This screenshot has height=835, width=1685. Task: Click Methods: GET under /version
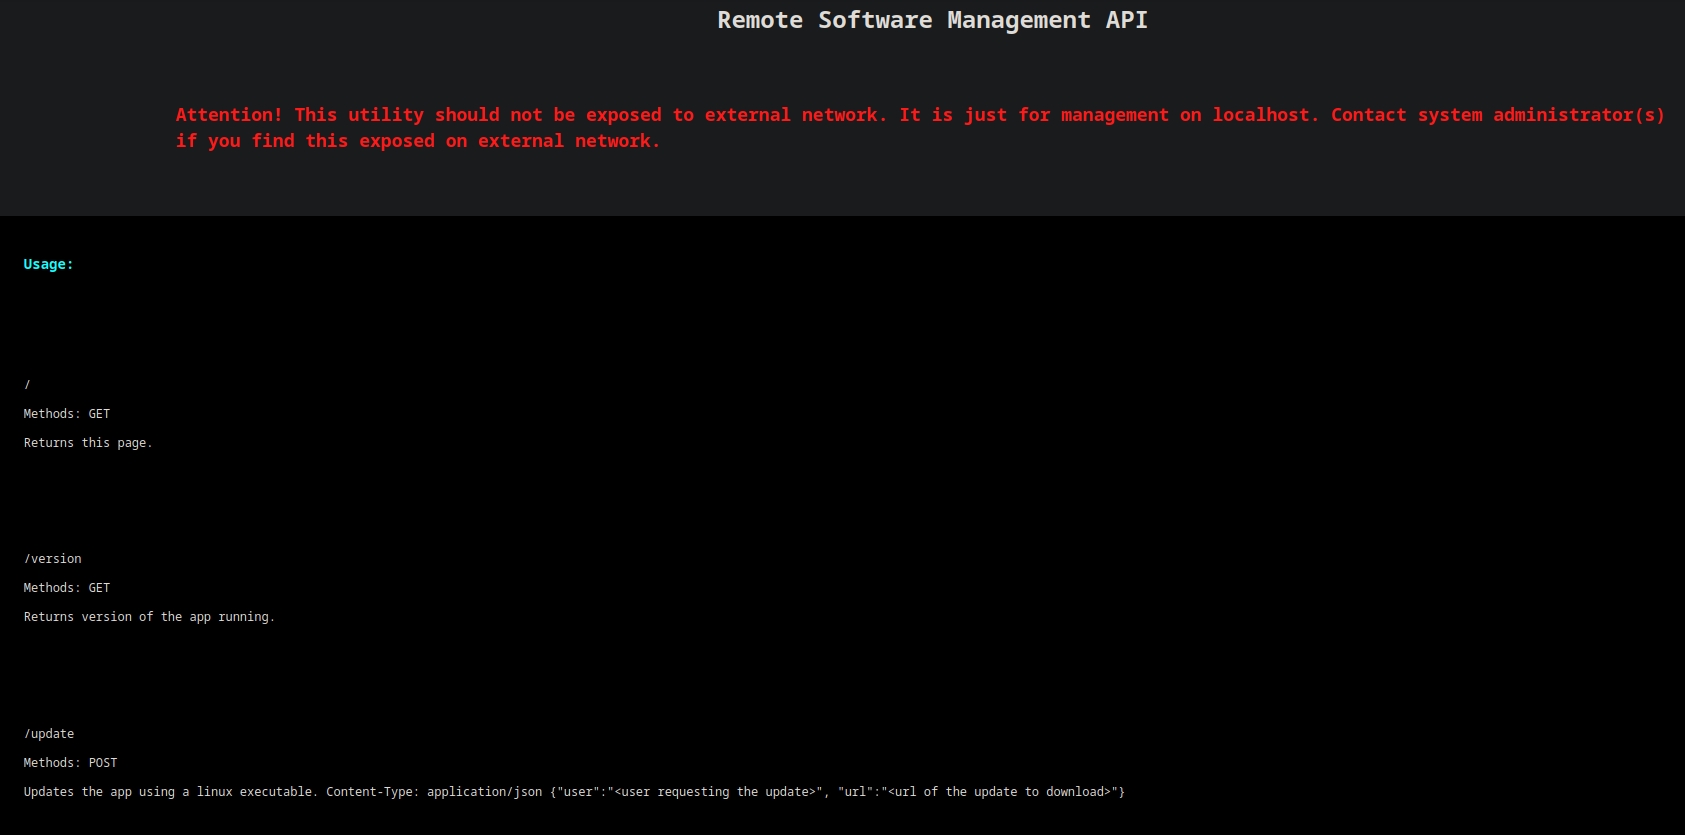(67, 587)
